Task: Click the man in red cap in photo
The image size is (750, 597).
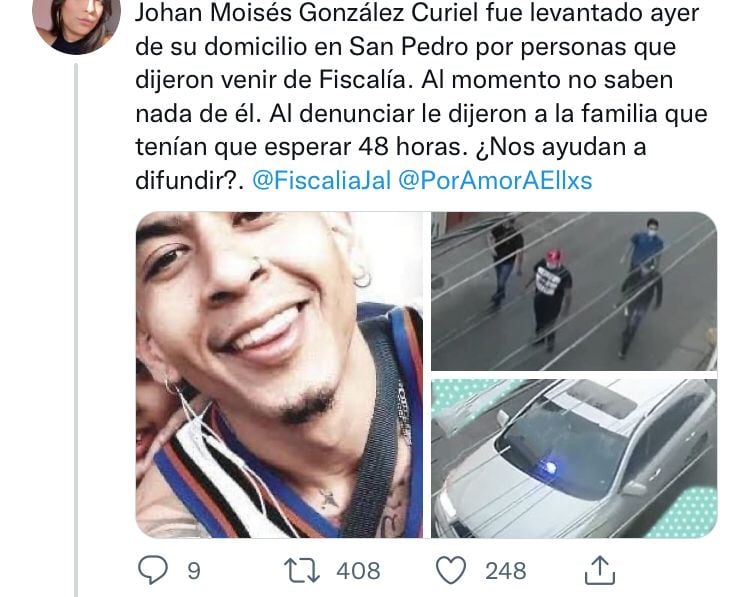Action: click(x=552, y=297)
